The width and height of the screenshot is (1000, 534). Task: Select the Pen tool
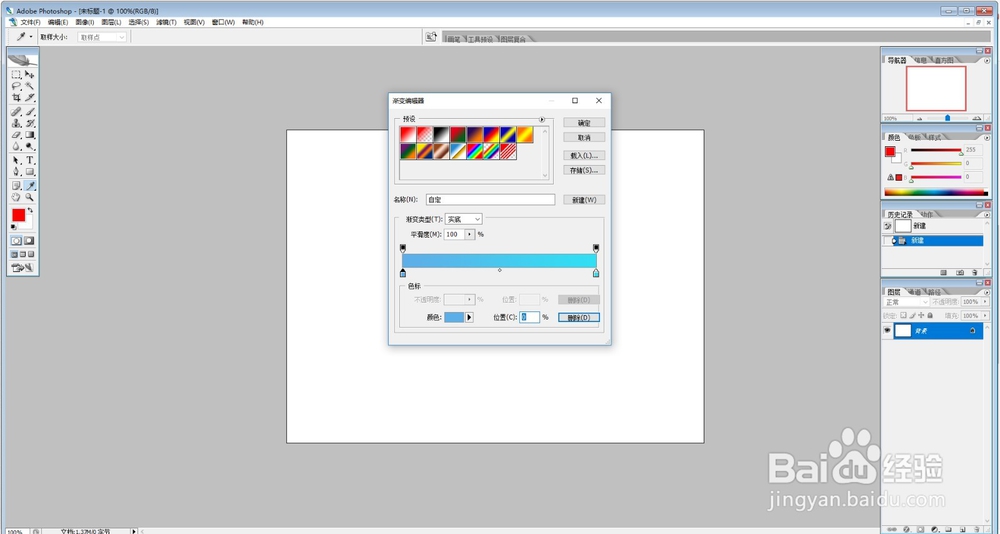coord(17,172)
